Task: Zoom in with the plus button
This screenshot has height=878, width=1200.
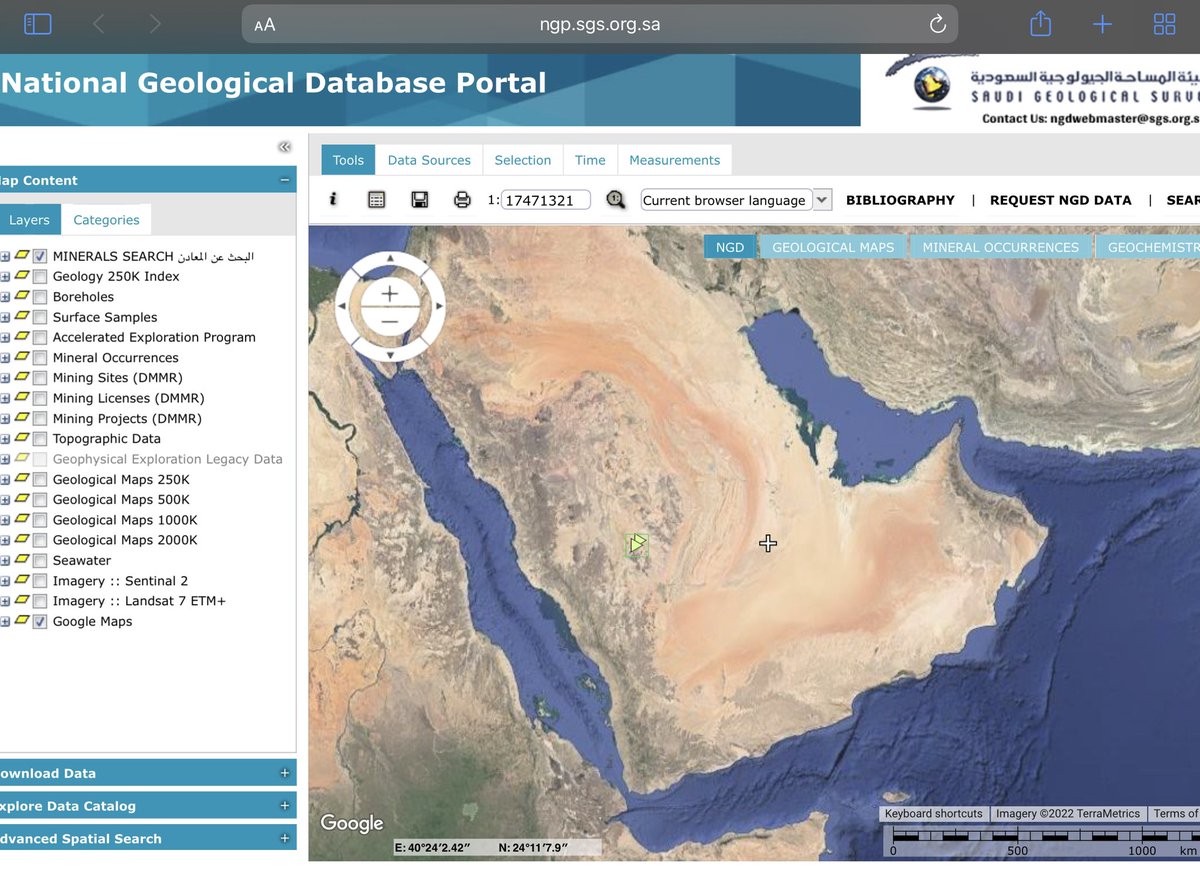Action: coord(390,294)
